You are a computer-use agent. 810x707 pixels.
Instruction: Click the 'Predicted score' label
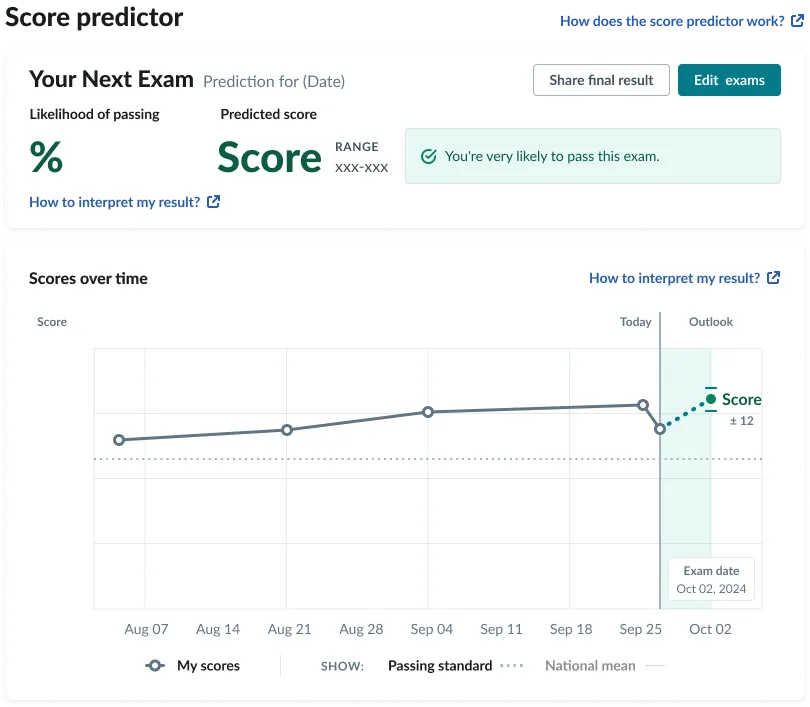pyautogui.click(x=269, y=114)
